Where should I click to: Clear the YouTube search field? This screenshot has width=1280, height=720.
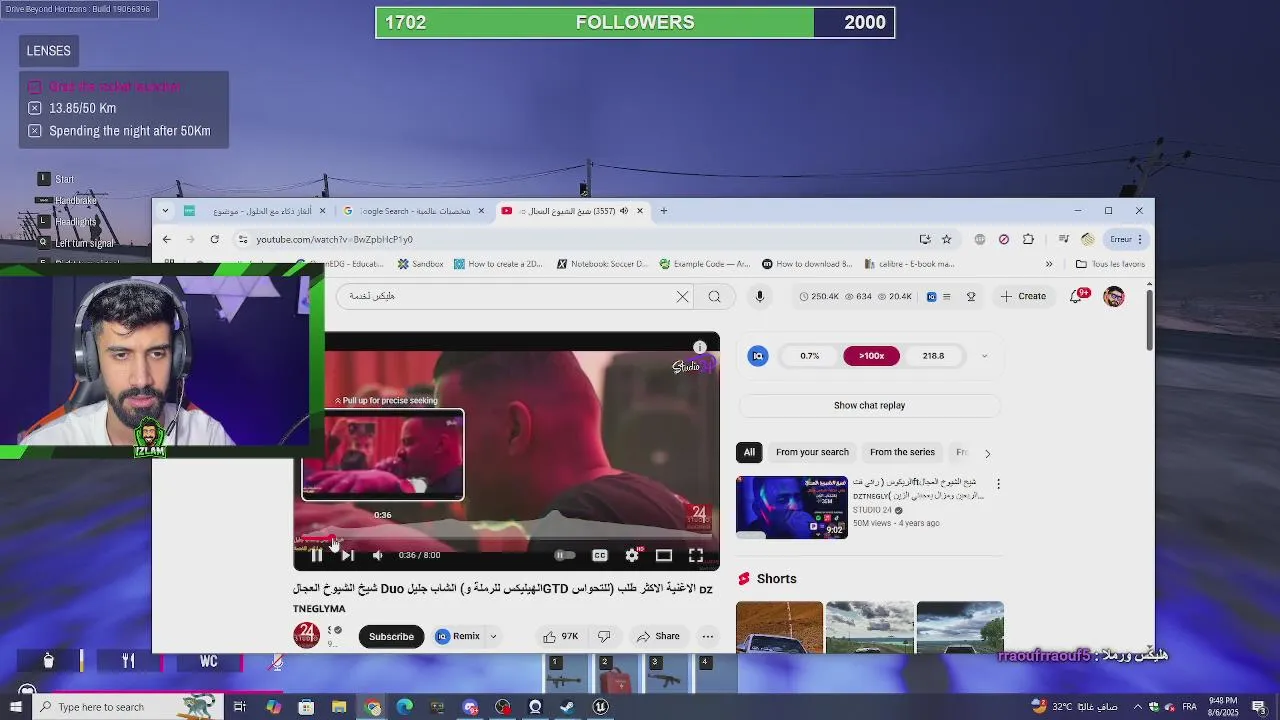click(683, 296)
